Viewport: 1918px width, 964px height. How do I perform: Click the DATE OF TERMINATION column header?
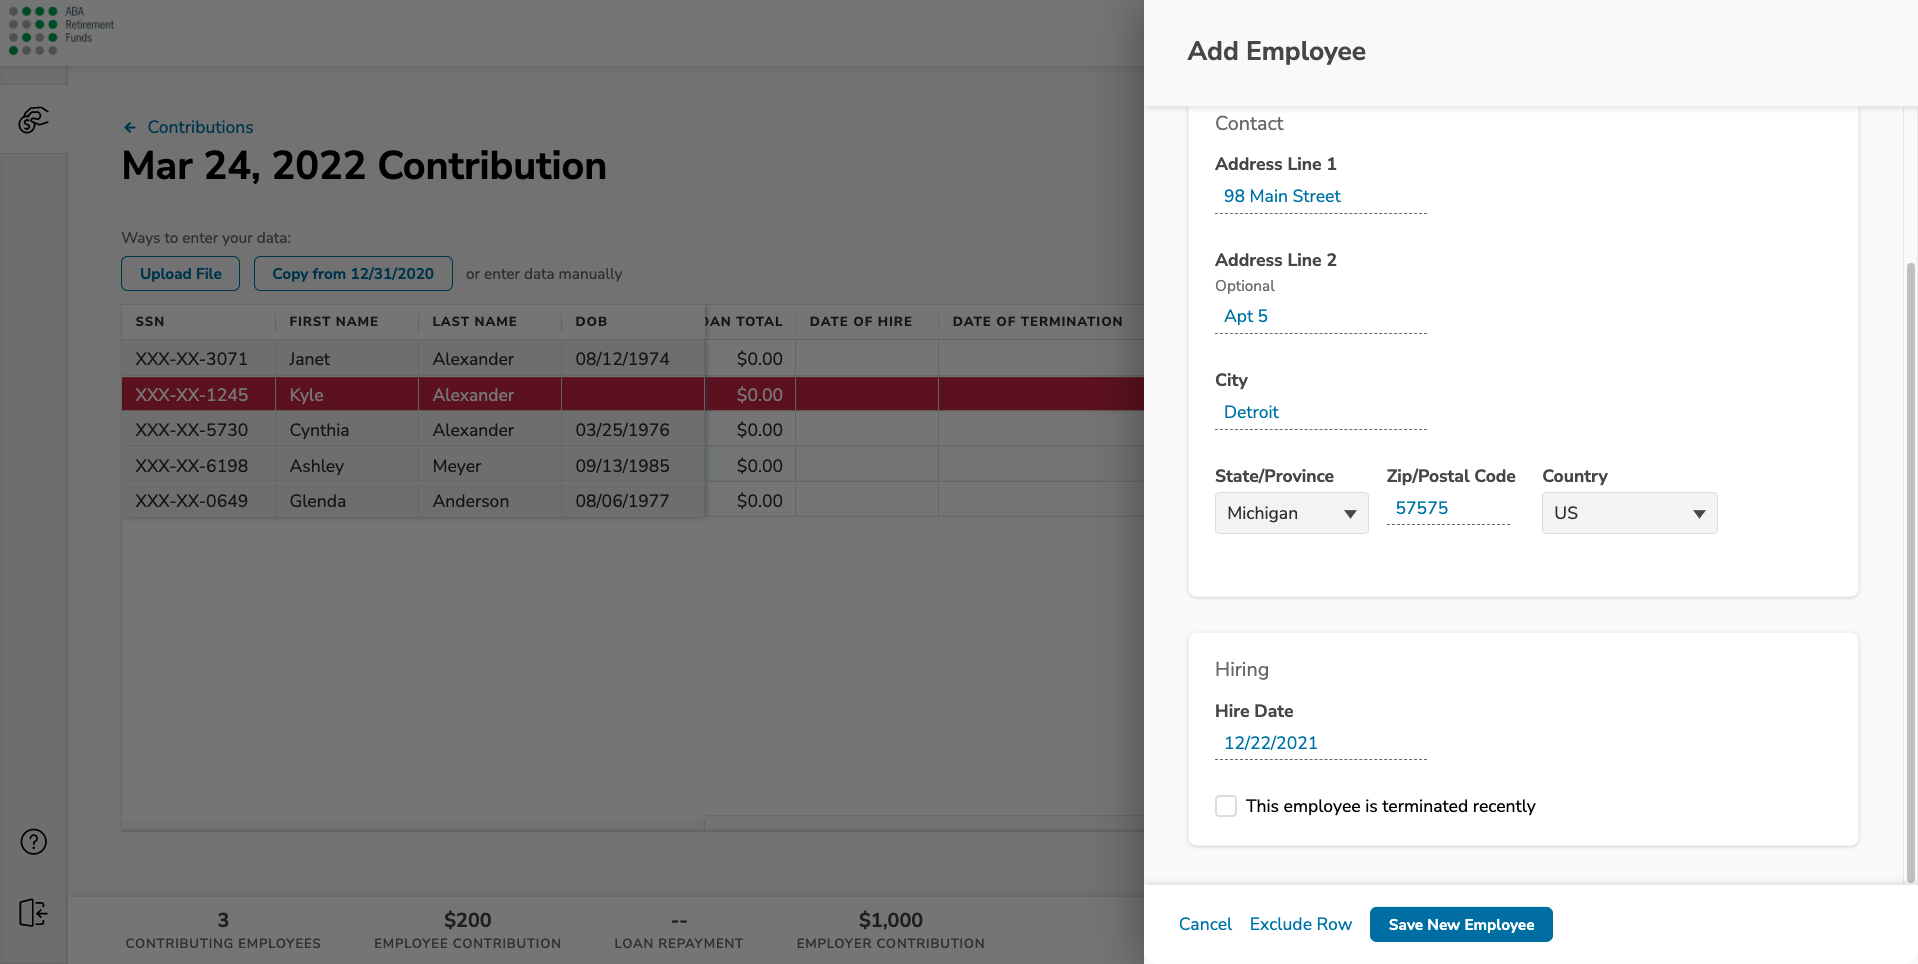[x=1040, y=322]
